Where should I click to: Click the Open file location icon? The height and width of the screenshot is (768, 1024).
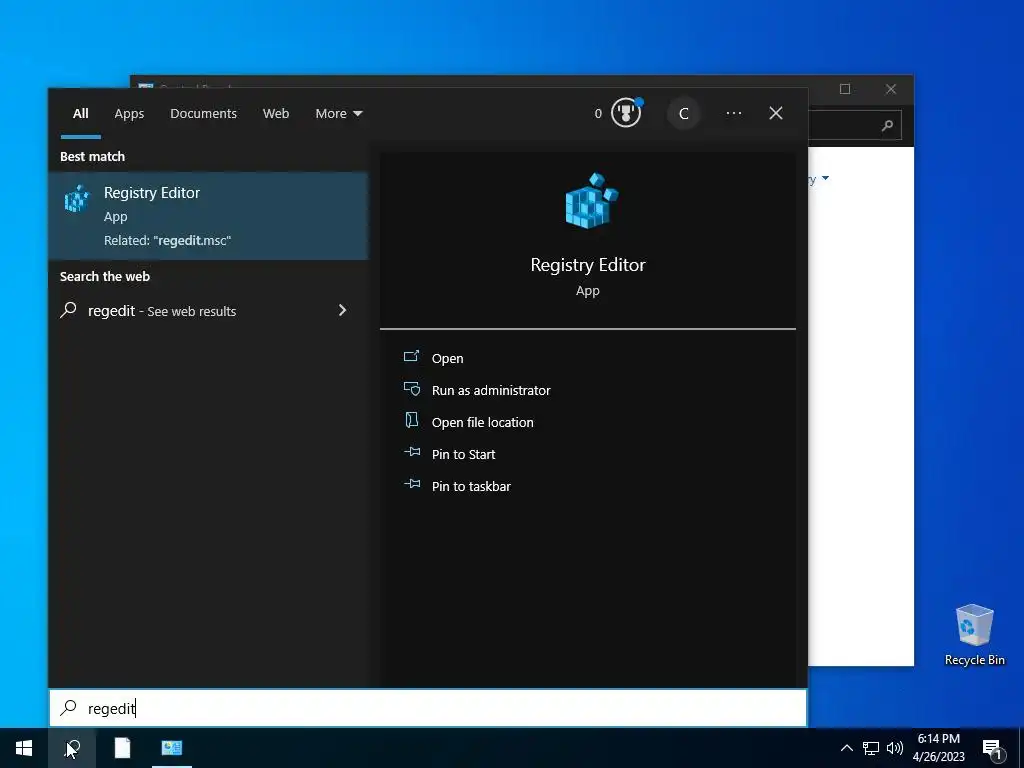tap(411, 420)
